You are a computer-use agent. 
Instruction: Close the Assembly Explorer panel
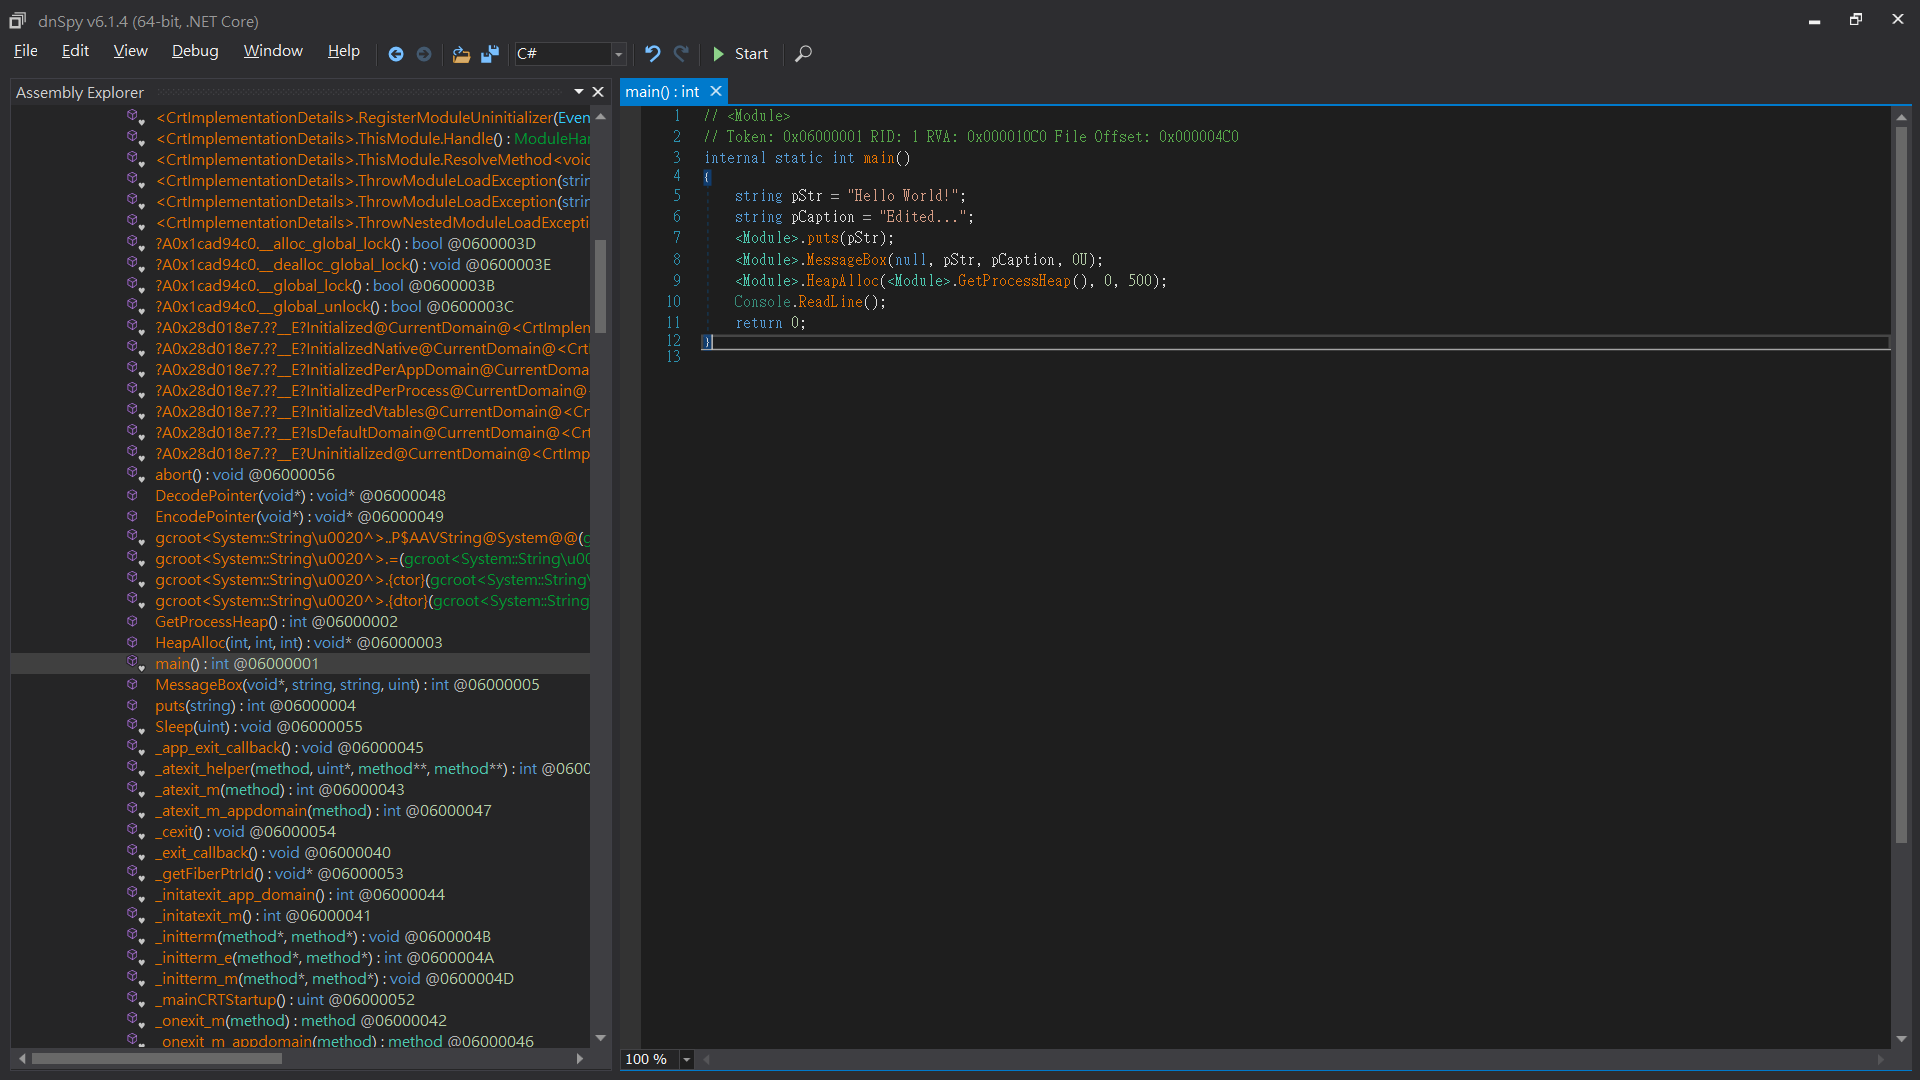tap(598, 92)
